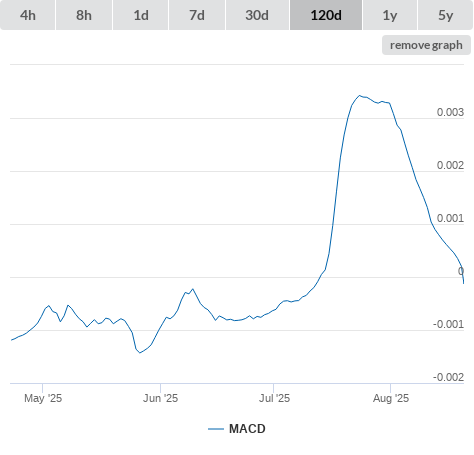Click the 0.002 y-axis label

(450, 165)
